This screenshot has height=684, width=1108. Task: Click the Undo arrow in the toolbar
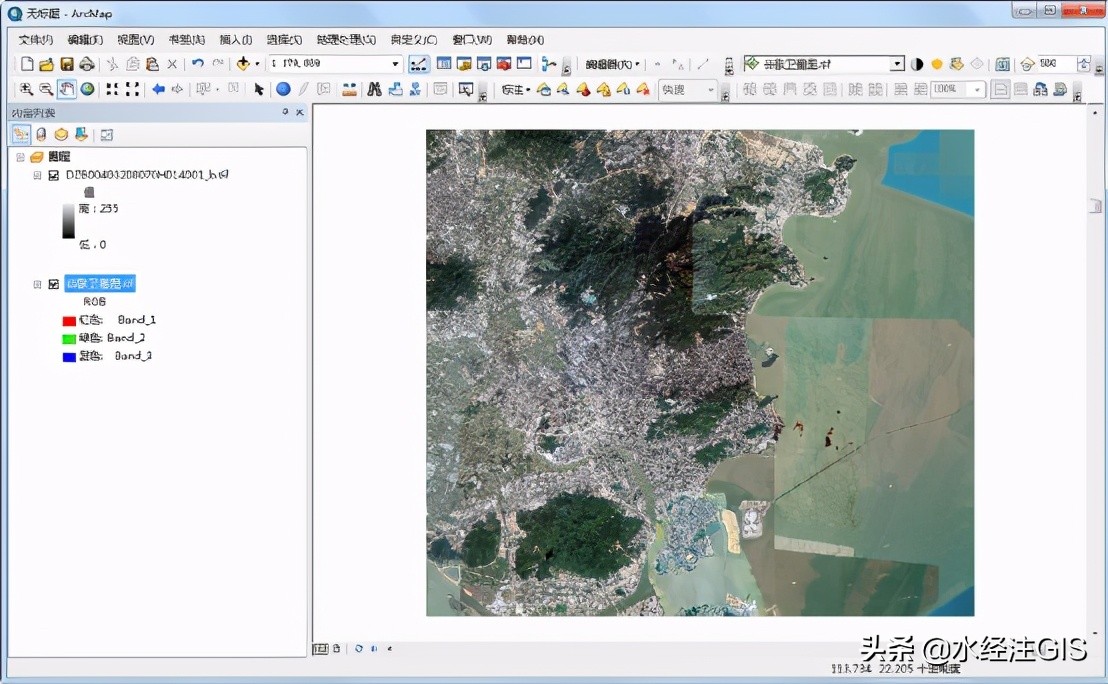coord(197,64)
